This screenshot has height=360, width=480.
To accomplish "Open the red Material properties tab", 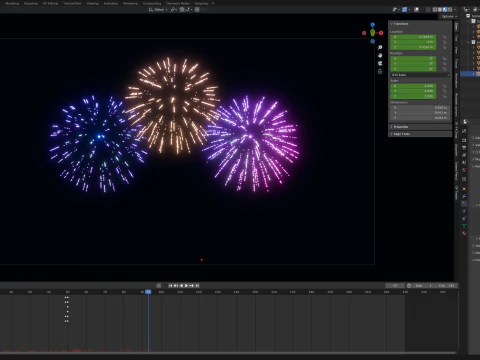I will pos(464,233).
